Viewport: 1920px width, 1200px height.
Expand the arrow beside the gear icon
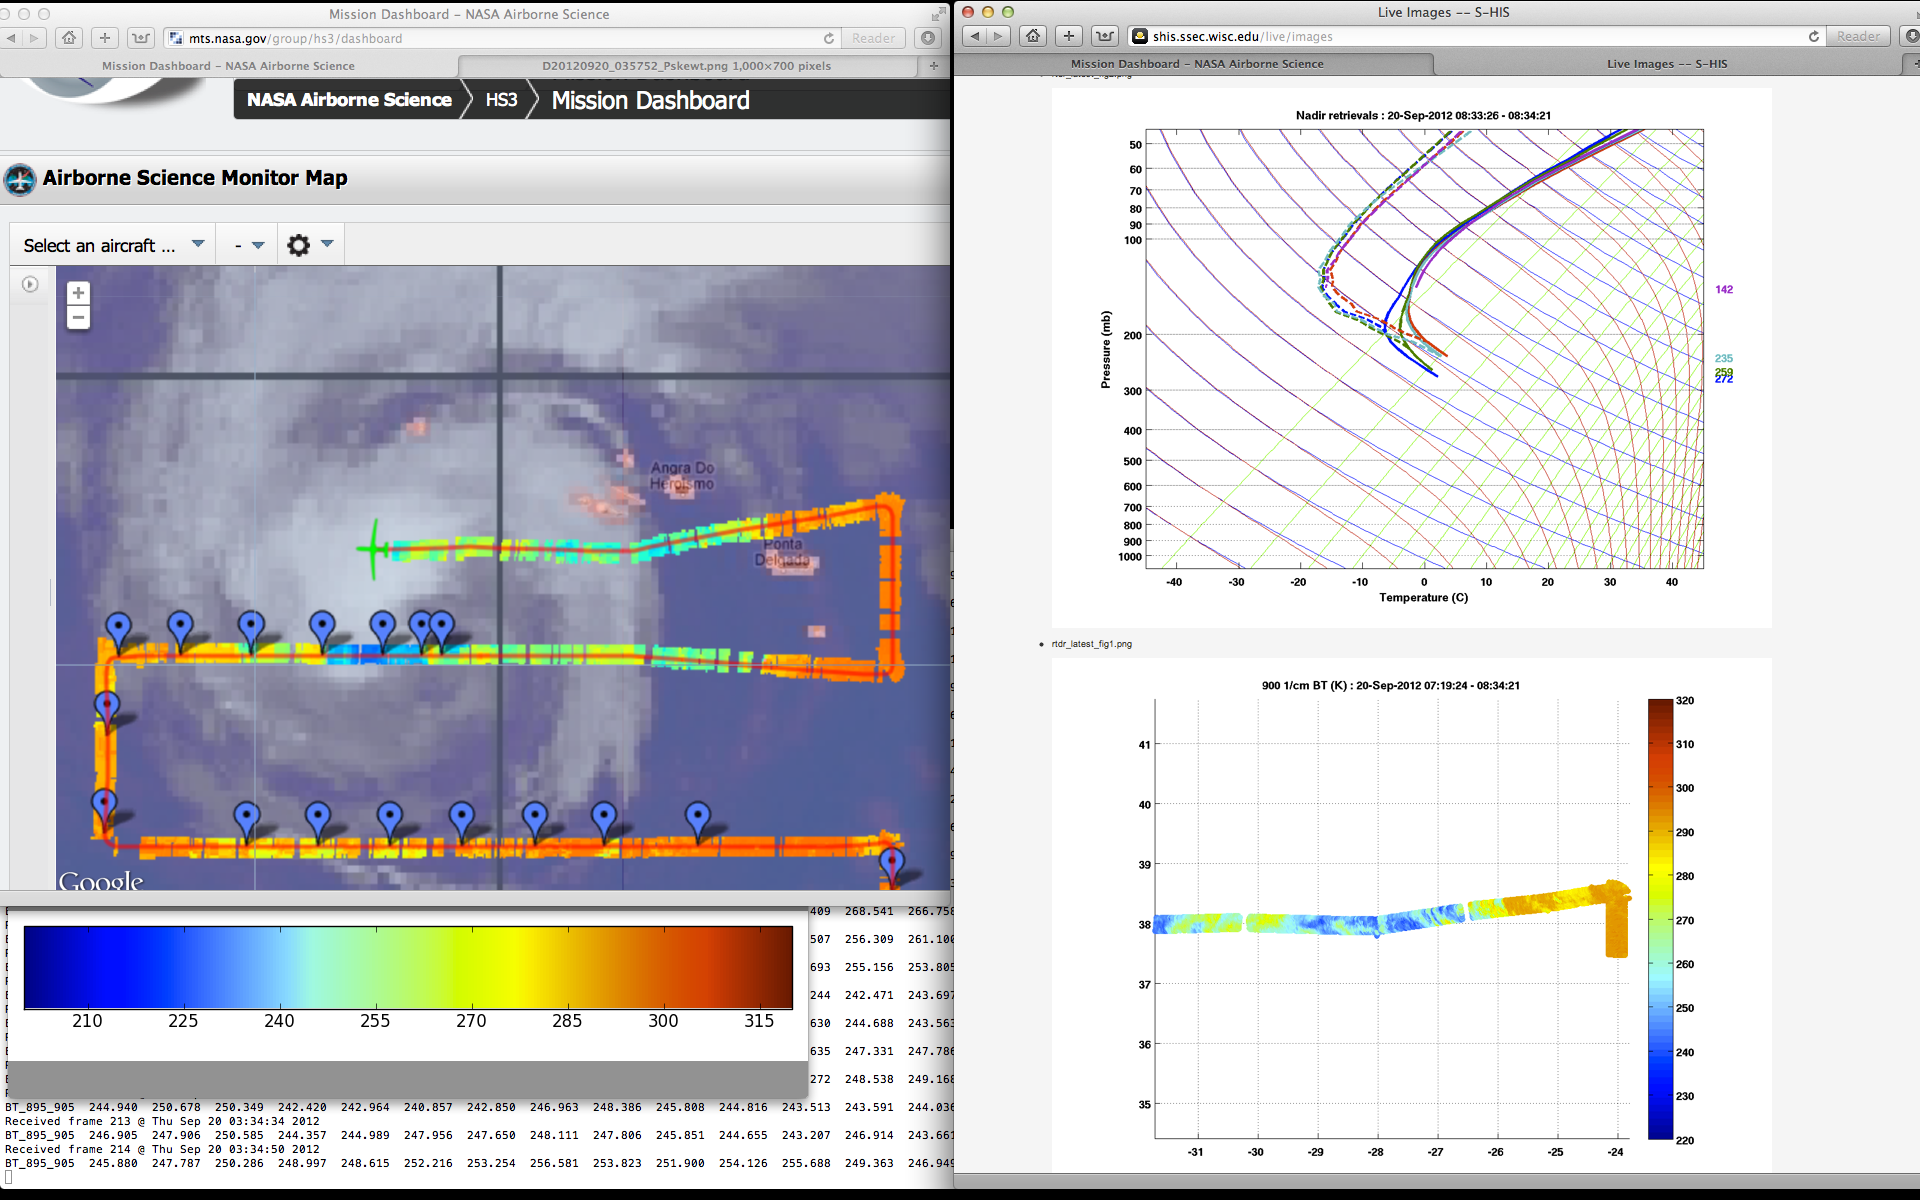327,244
